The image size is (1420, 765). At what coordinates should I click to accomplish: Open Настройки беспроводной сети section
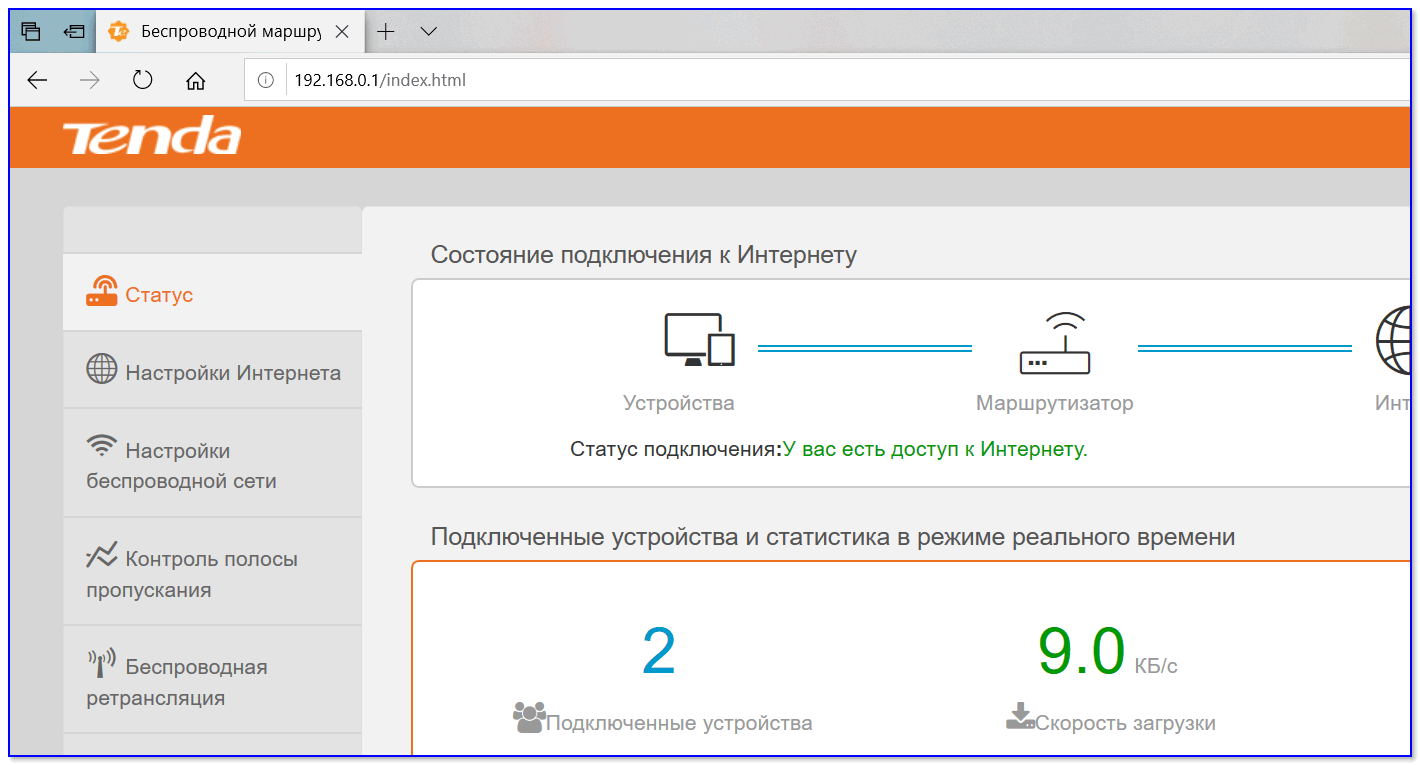point(212,464)
